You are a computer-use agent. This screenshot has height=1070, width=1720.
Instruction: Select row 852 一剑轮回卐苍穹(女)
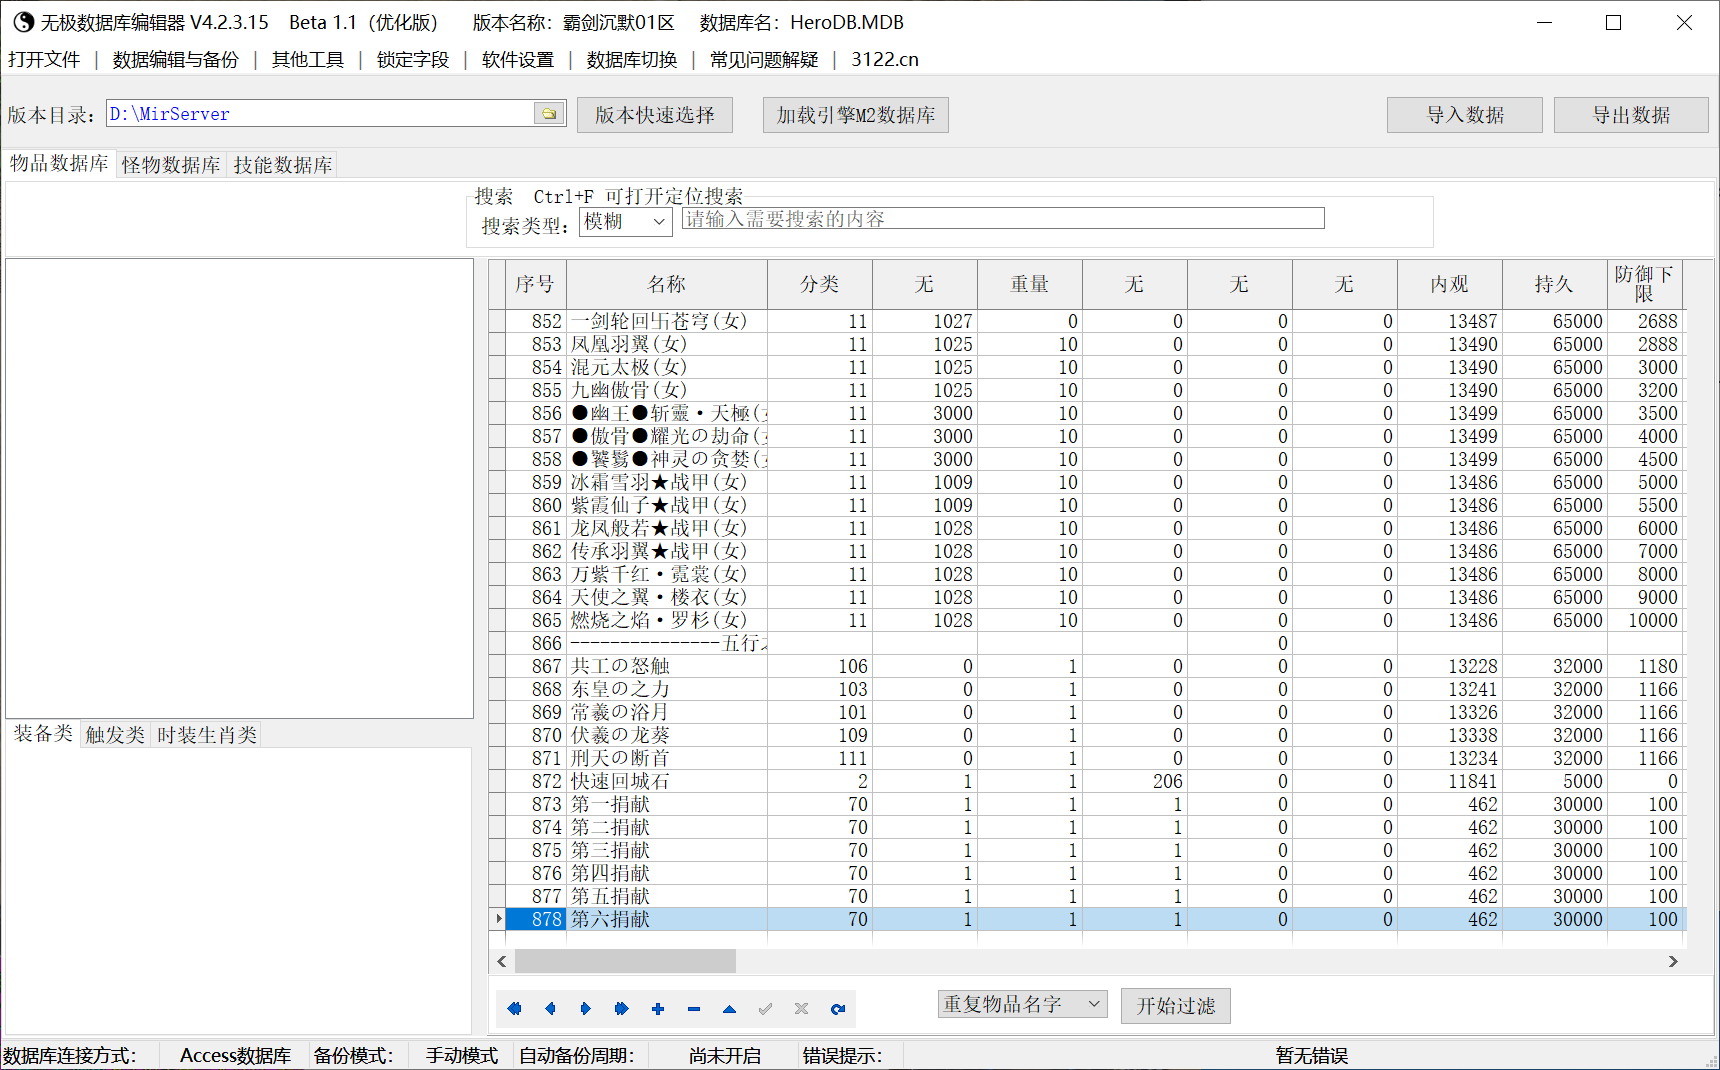[x=1087, y=321]
